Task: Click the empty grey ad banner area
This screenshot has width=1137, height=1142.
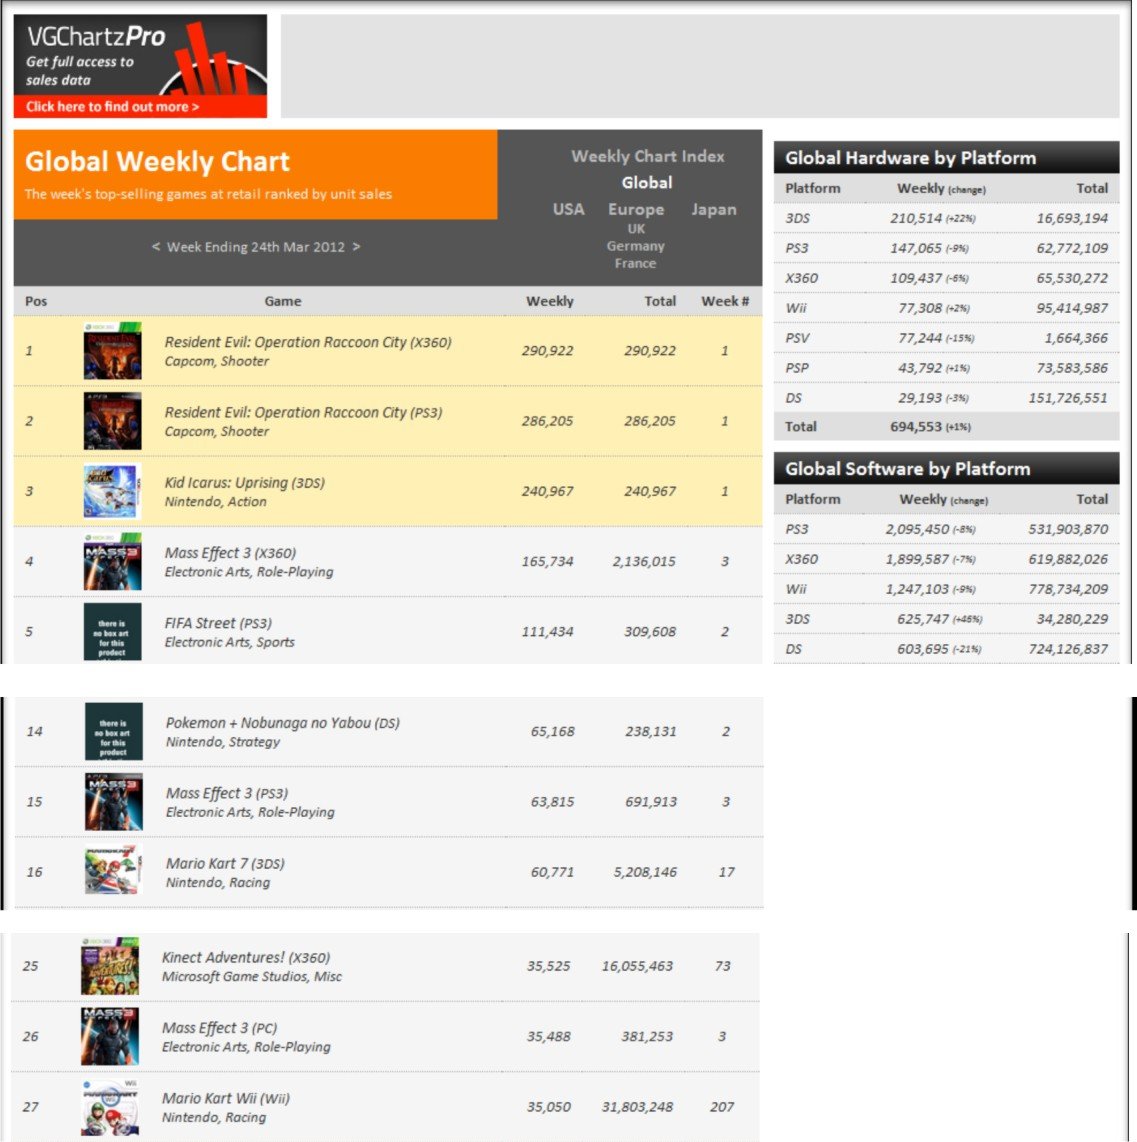Action: pos(700,66)
